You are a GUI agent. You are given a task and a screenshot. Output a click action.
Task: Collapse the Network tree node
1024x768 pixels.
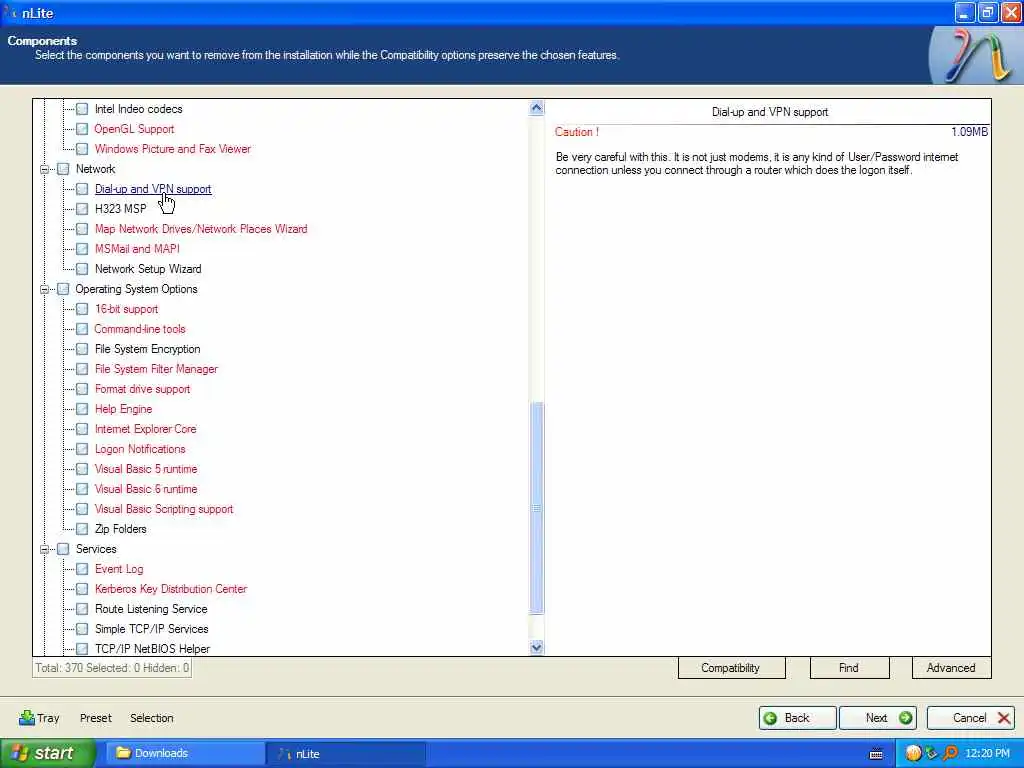(x=44, y=169)
